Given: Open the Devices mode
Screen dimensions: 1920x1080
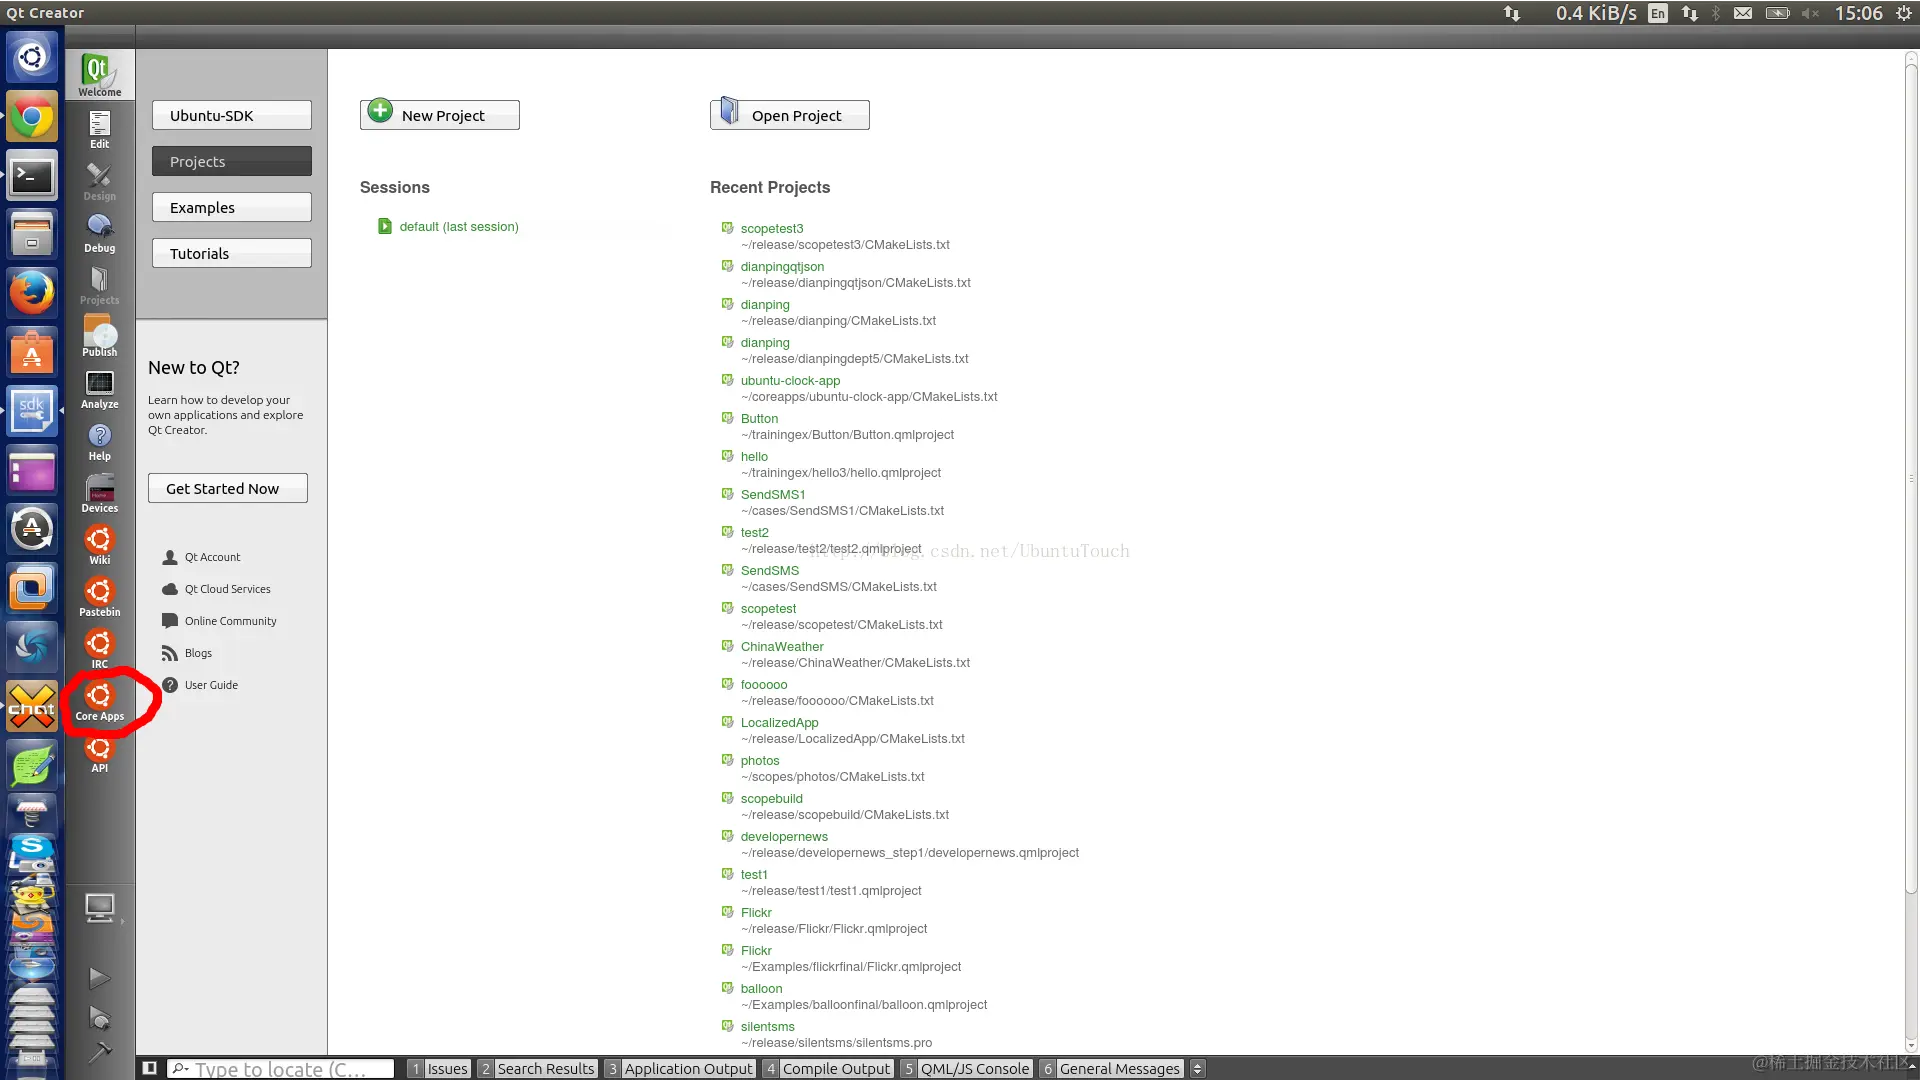Looking at the screenshot, I should tap(99, 493).
